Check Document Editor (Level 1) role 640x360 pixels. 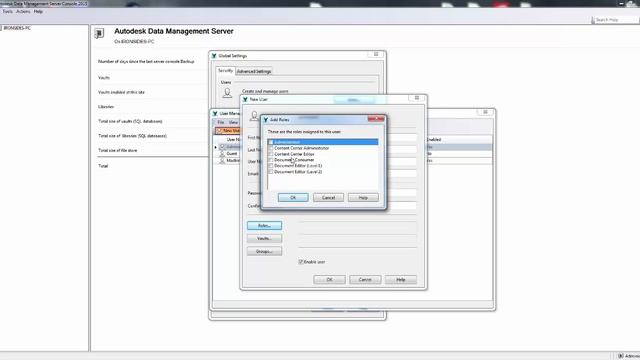[271, 166]
